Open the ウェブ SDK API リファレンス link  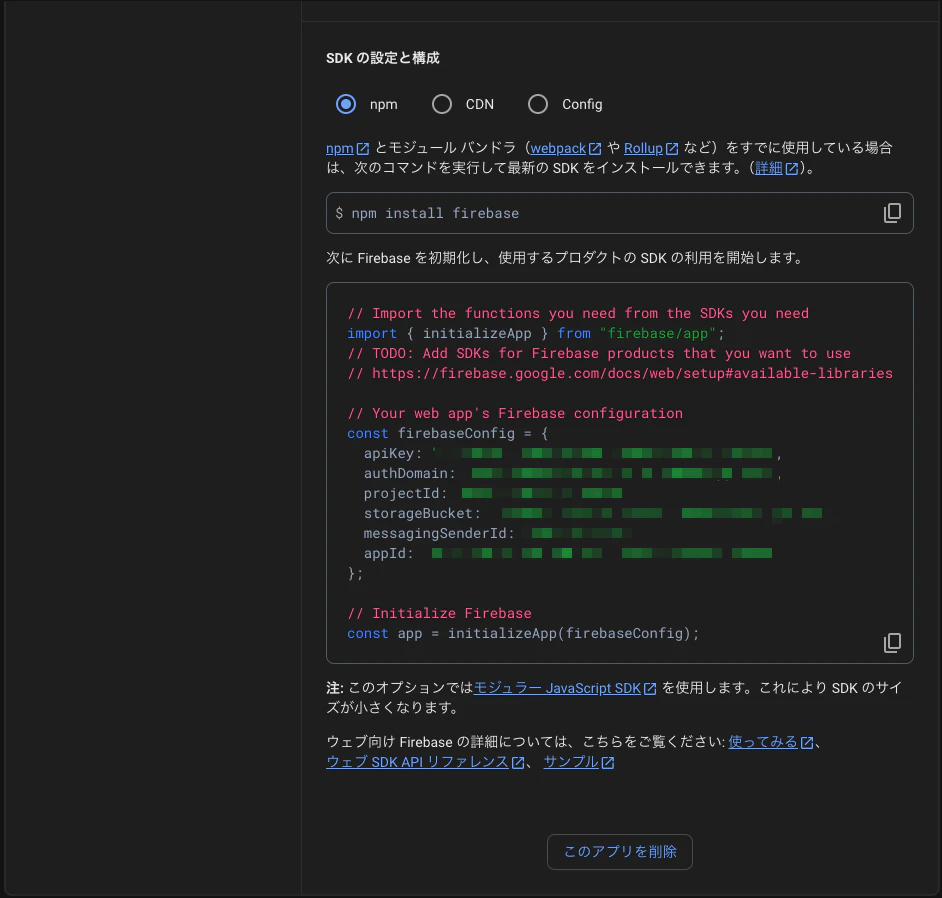418,762
